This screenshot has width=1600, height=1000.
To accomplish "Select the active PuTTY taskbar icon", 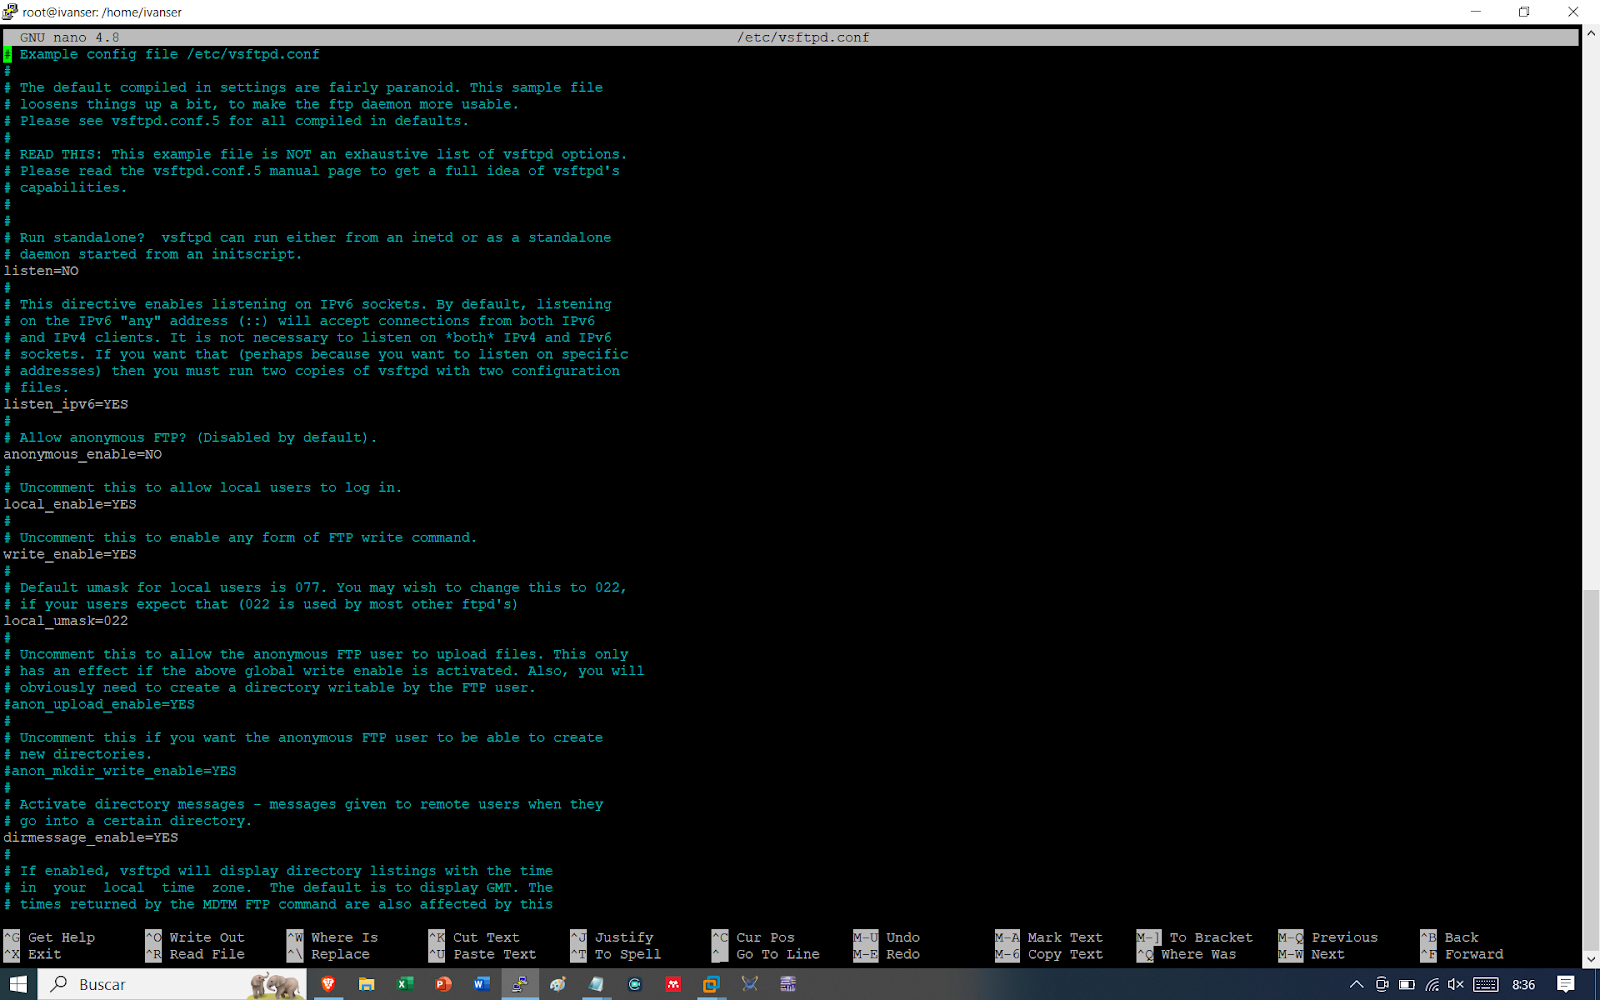I will click(520, 984).
